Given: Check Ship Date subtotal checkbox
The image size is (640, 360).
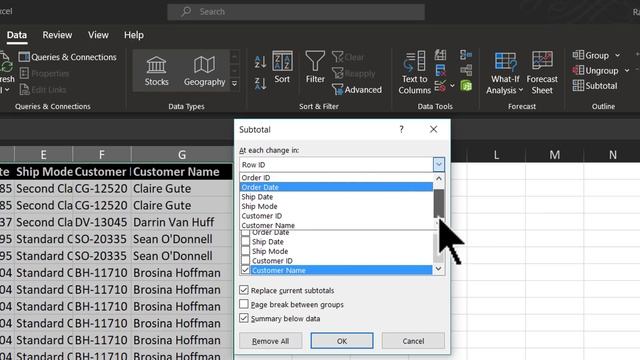Looking at the screenshot, I should pos(245,242).
